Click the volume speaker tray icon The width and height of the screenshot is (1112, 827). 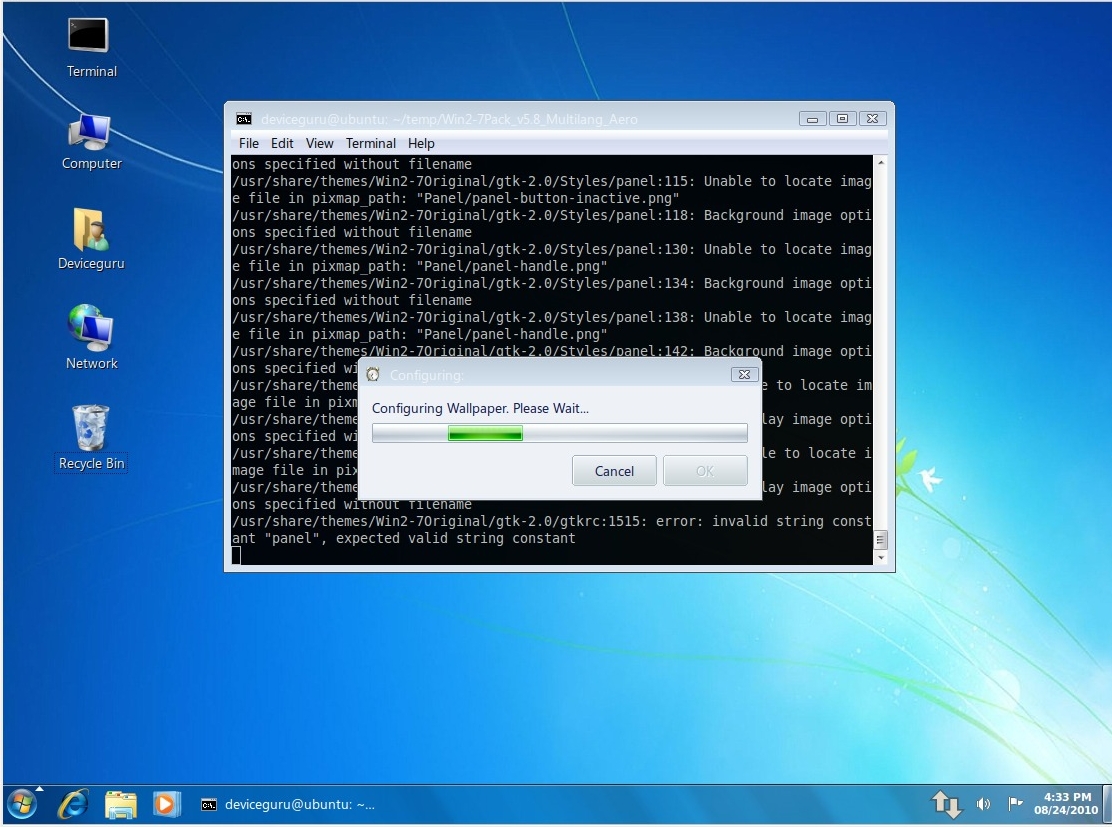coord(983,804)
